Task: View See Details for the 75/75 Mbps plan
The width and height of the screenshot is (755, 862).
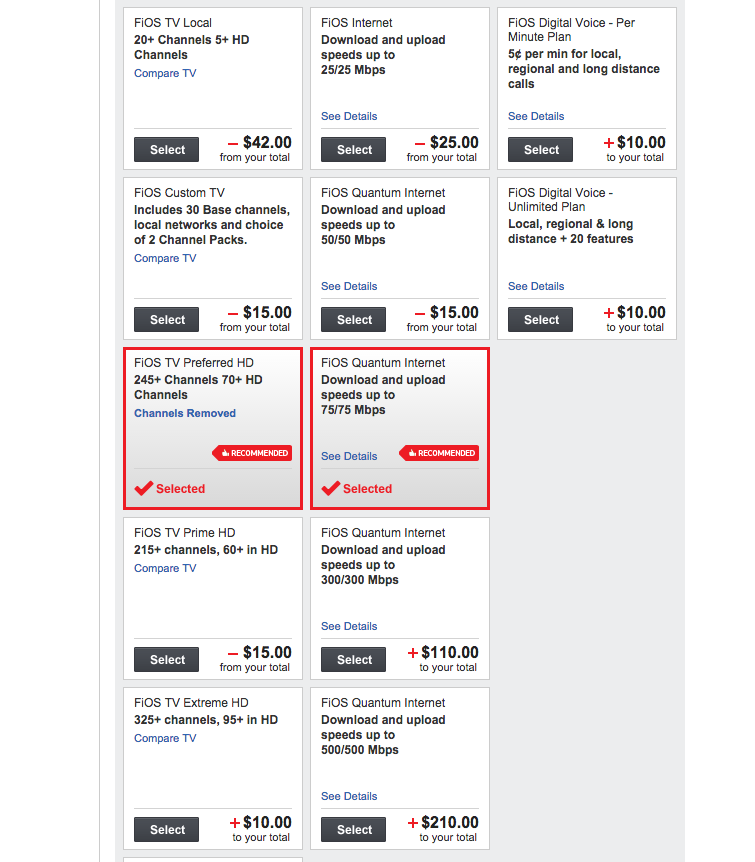Action: [x=349, y=456]
